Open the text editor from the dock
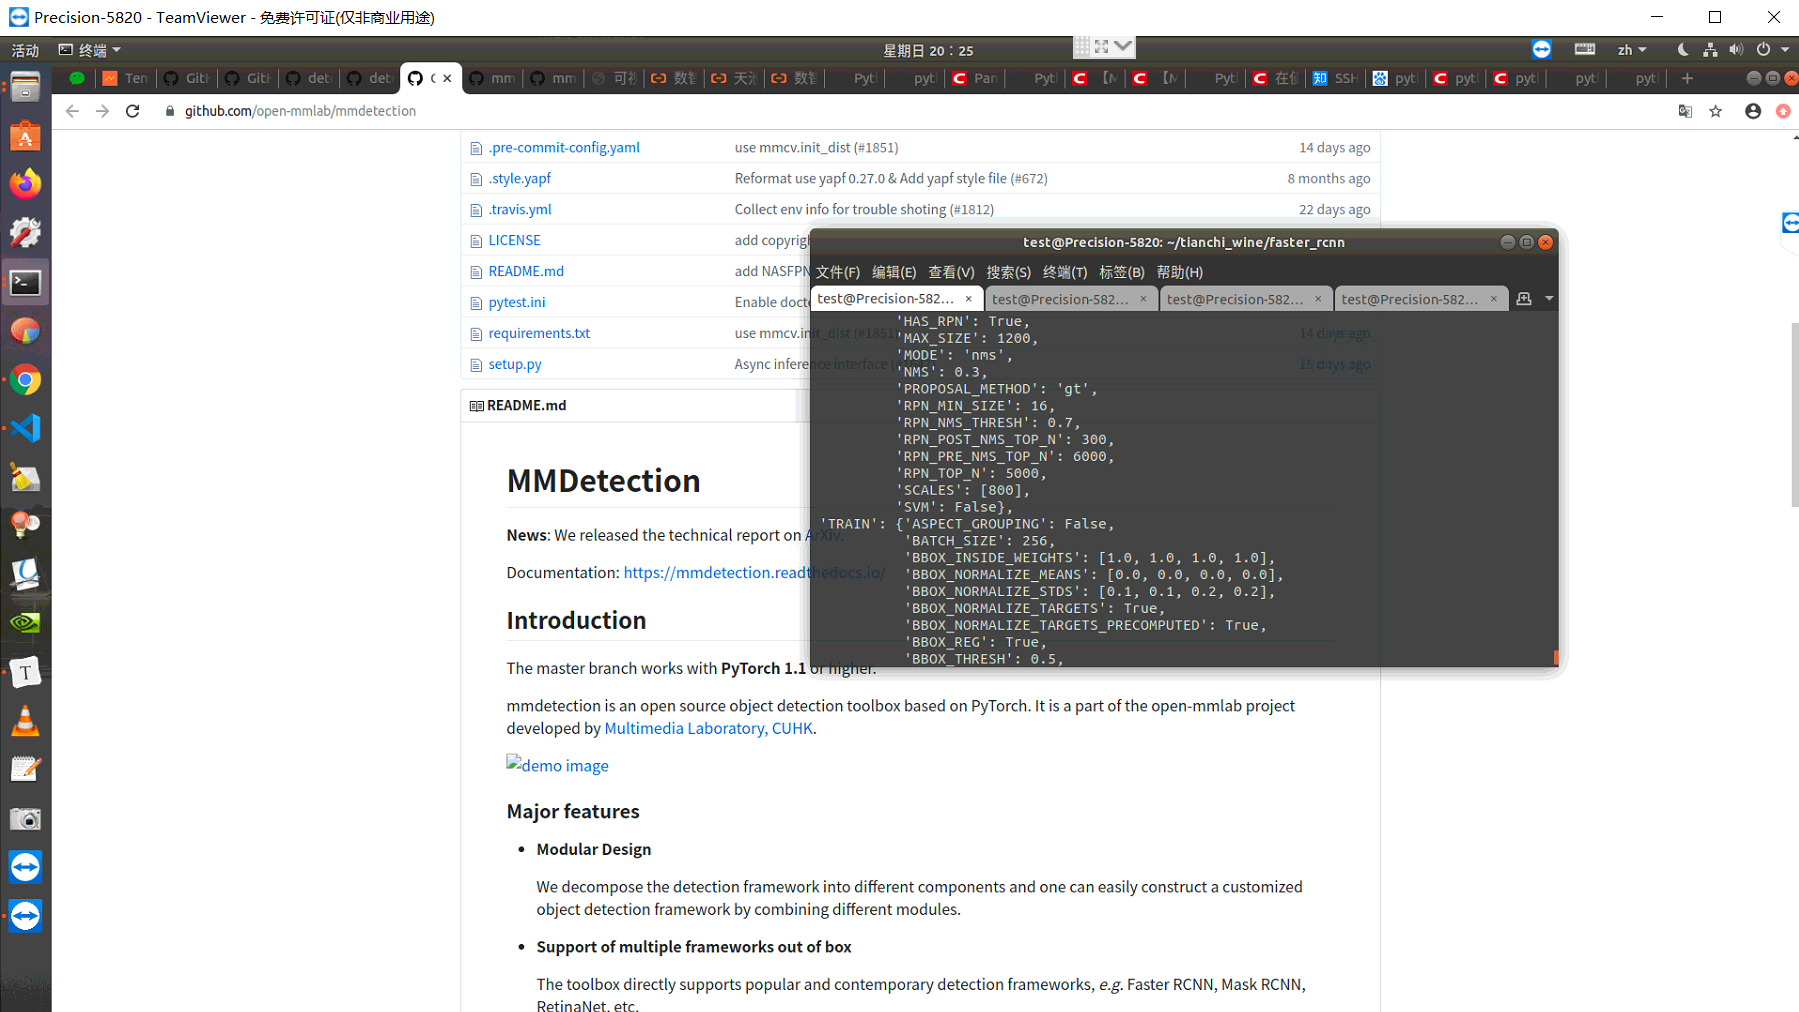Screen dimensions: 1799x1012 pos(25,769)
